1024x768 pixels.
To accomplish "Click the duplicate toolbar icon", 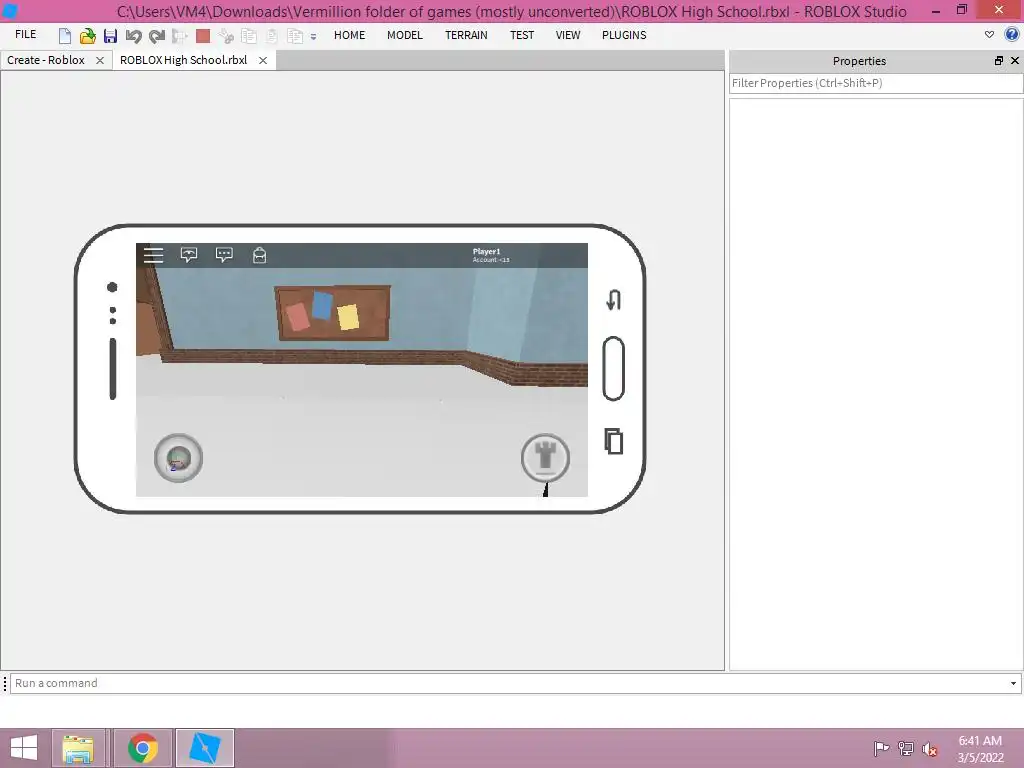I will coord(295,36).
